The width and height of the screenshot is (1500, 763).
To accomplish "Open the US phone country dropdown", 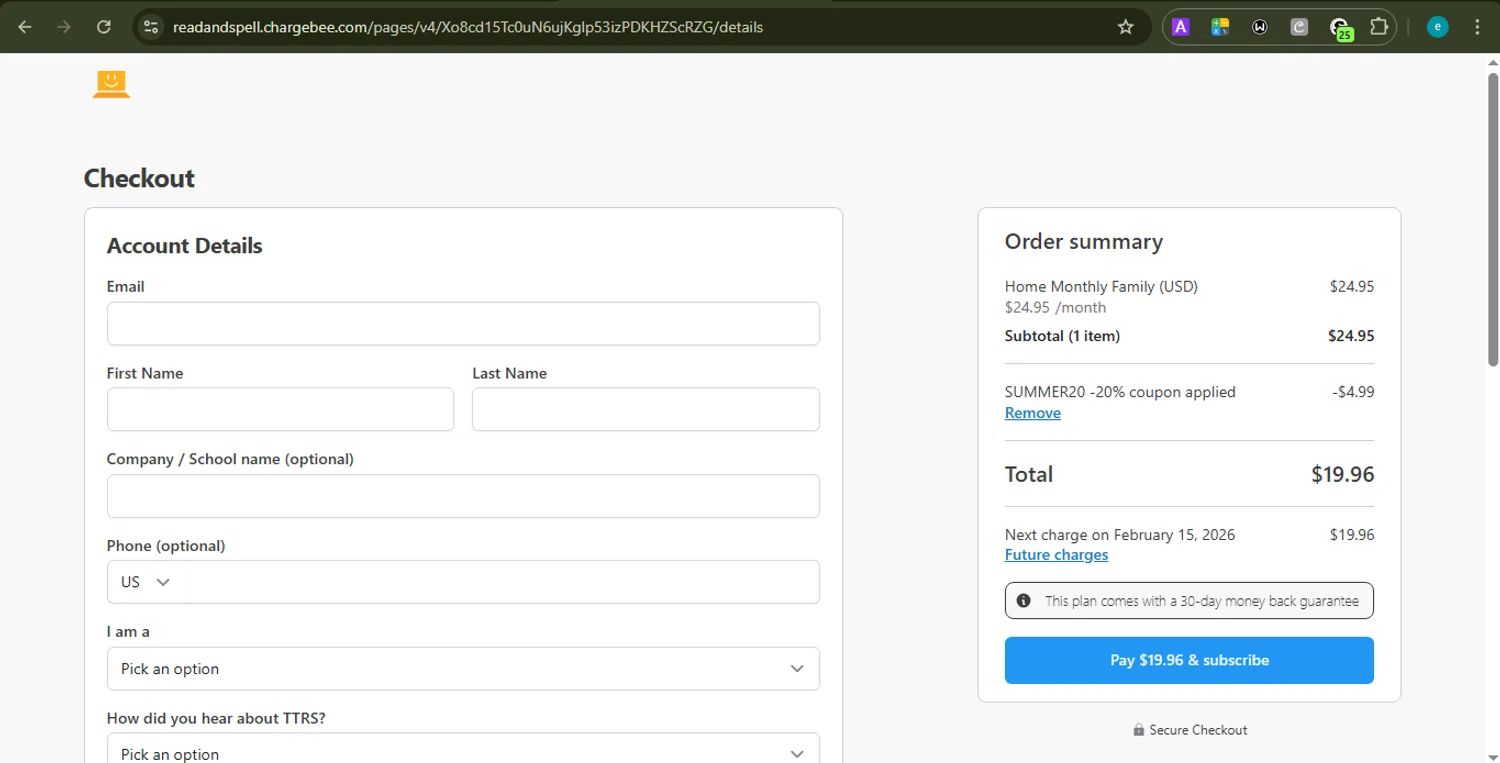I will pos(146,582).
